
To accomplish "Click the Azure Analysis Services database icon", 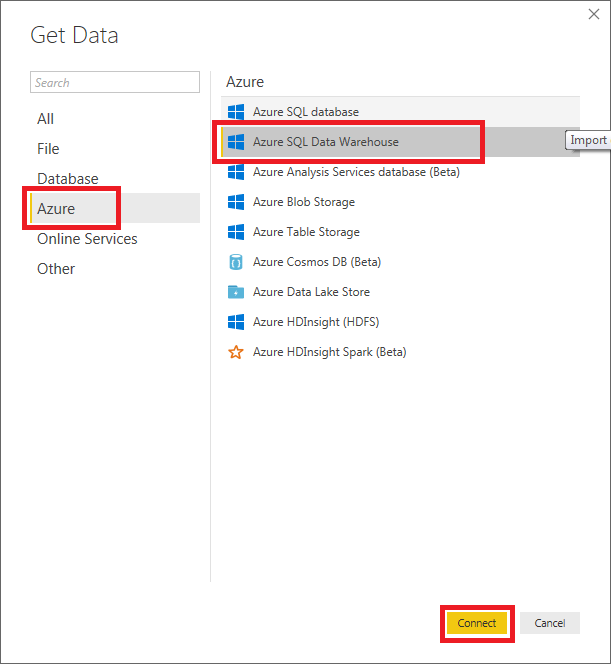I will point(236,172).
